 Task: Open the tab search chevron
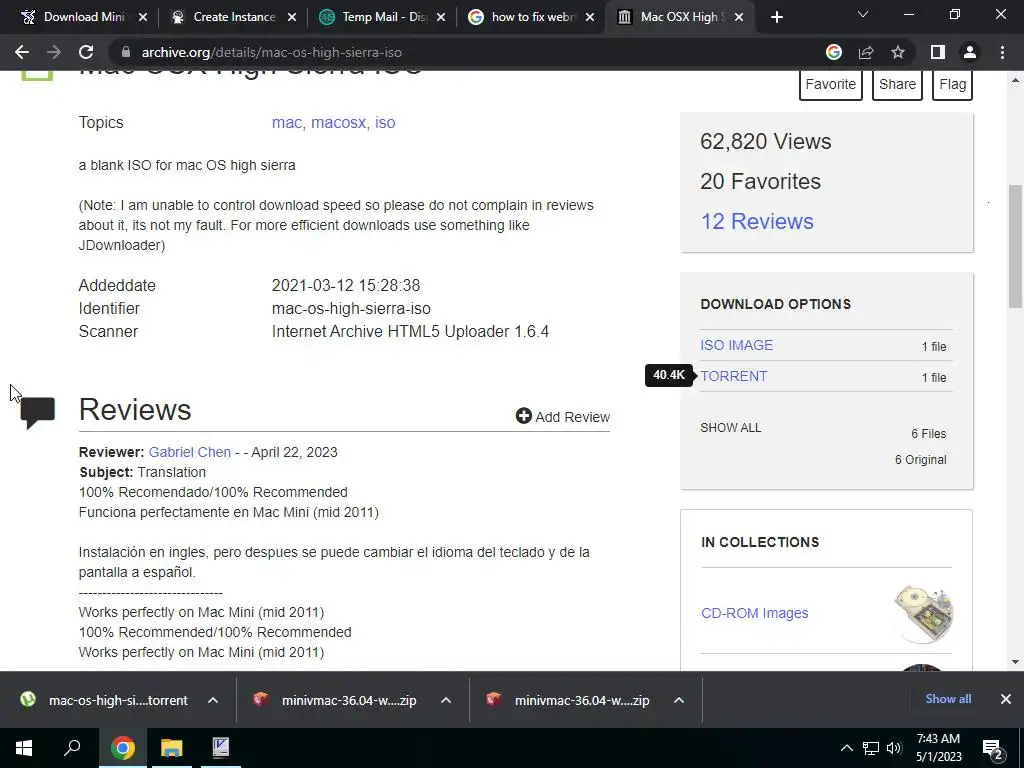863,14
